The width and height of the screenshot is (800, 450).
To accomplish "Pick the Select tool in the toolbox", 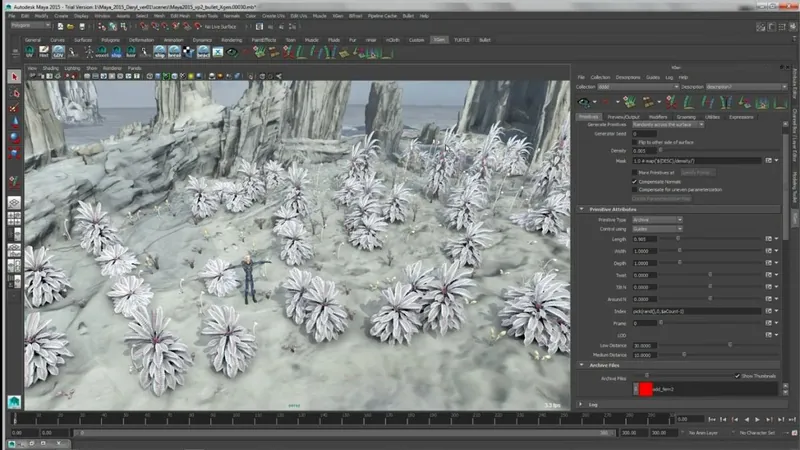I will coord(14,77).
